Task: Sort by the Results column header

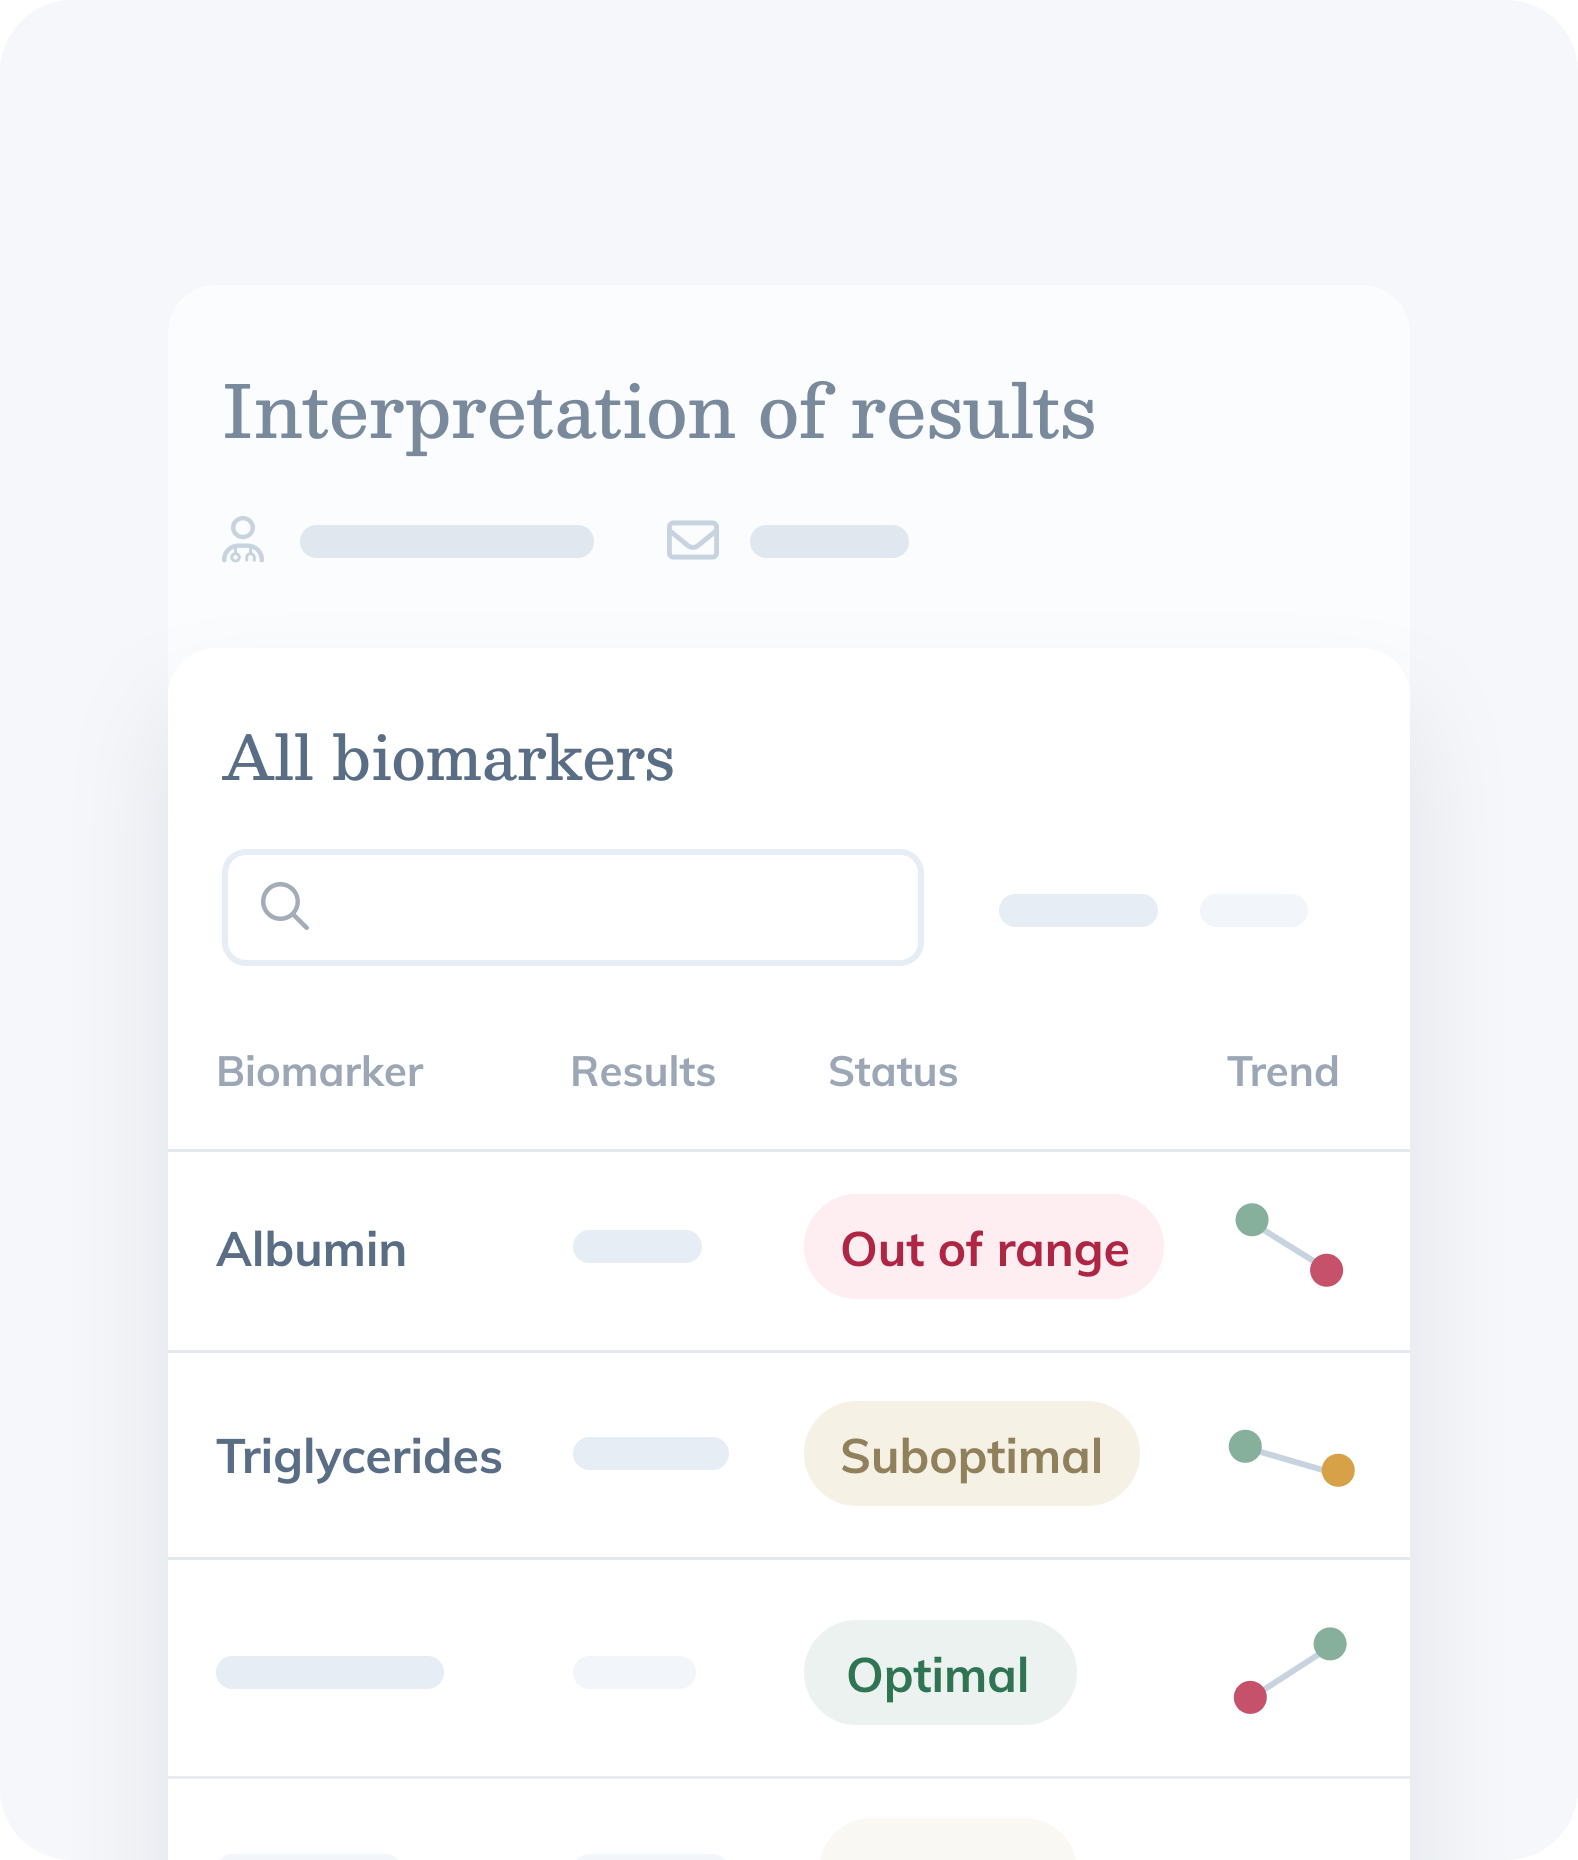Action: [643, 1072]
